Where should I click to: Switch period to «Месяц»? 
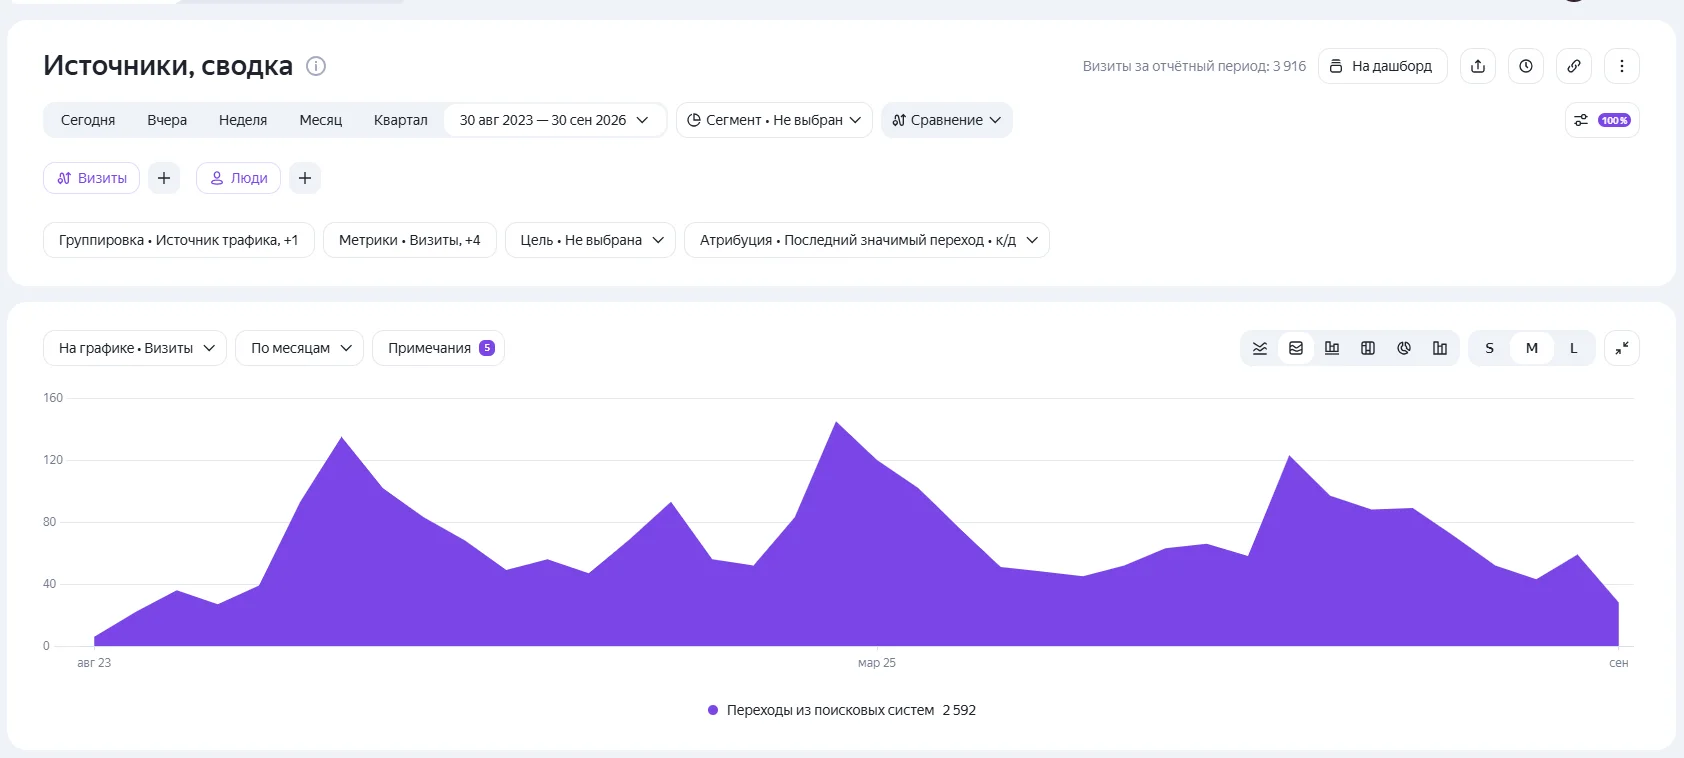click(321, 120)
